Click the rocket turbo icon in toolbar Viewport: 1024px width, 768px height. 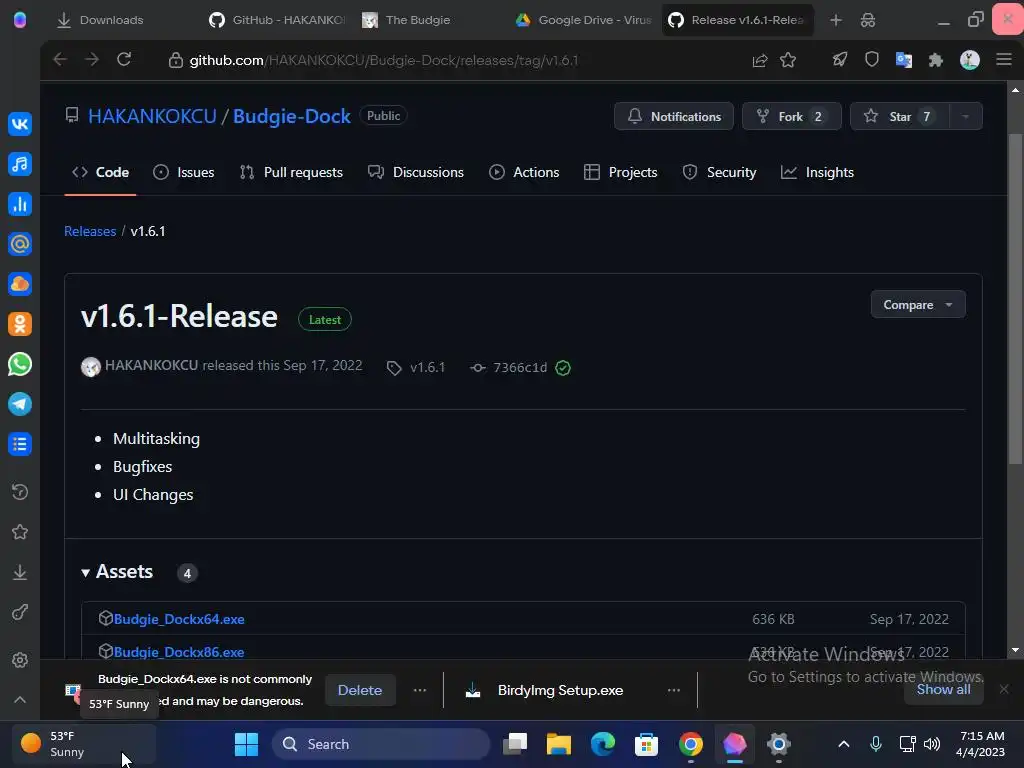pos(840,60)
